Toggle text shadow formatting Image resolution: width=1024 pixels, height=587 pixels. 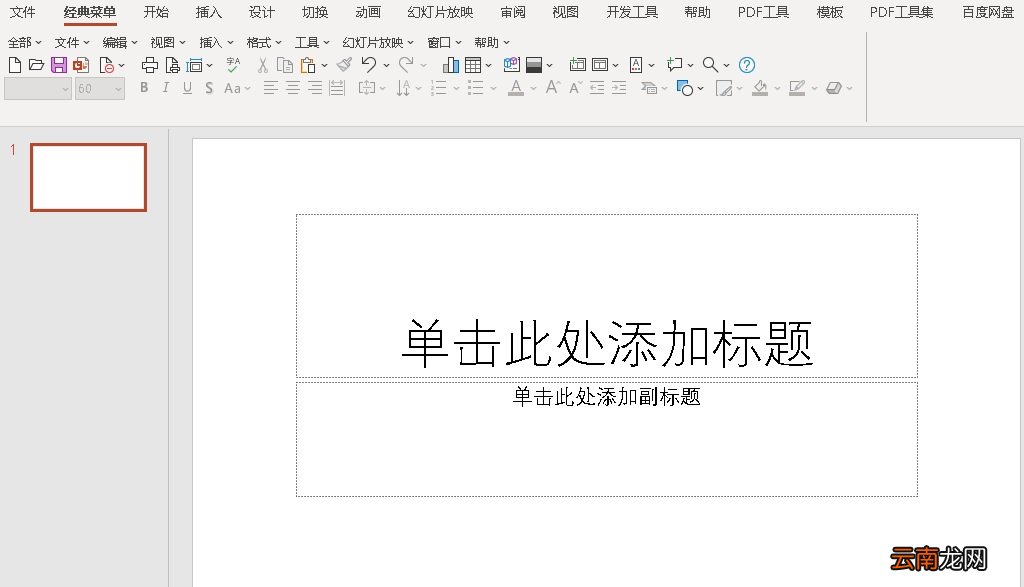point(207,88)
